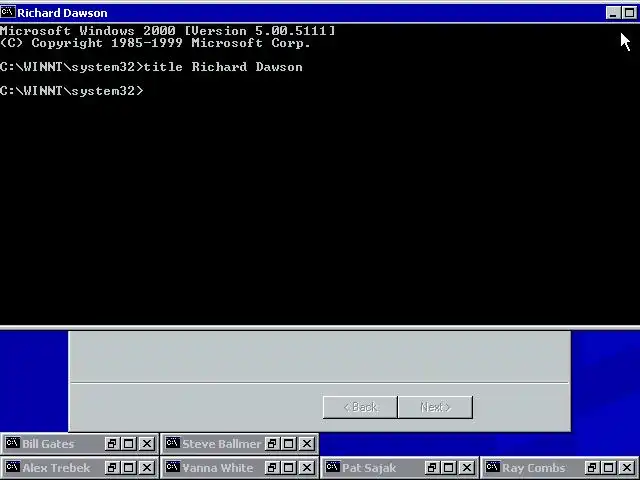The width and height of the screenshot is (640, 480).
Task: Click the empty C:\WINNT\system32> prompt line
Action: pyautogui.click(x=72, y=91)
